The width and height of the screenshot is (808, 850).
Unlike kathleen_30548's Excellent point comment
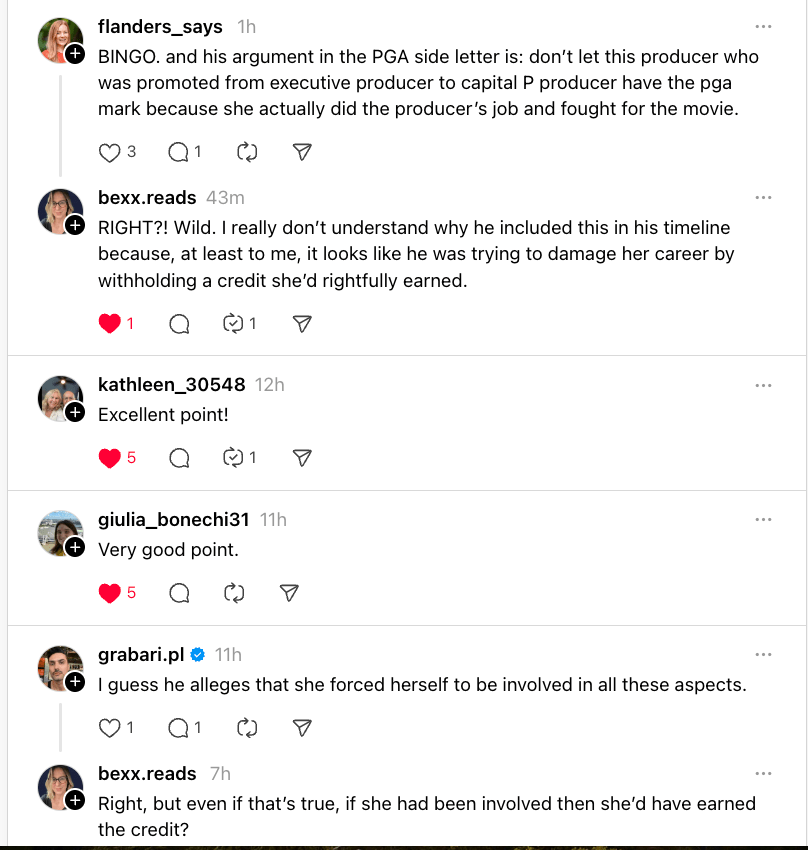pos(109,458)
